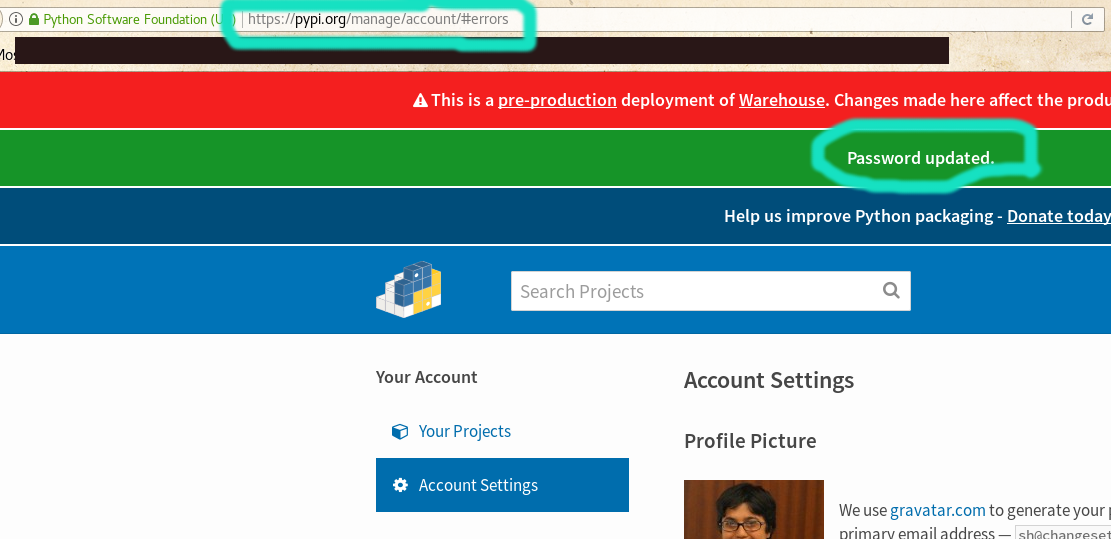Click 'Help us improve Python packaging' text

[858, 216]
